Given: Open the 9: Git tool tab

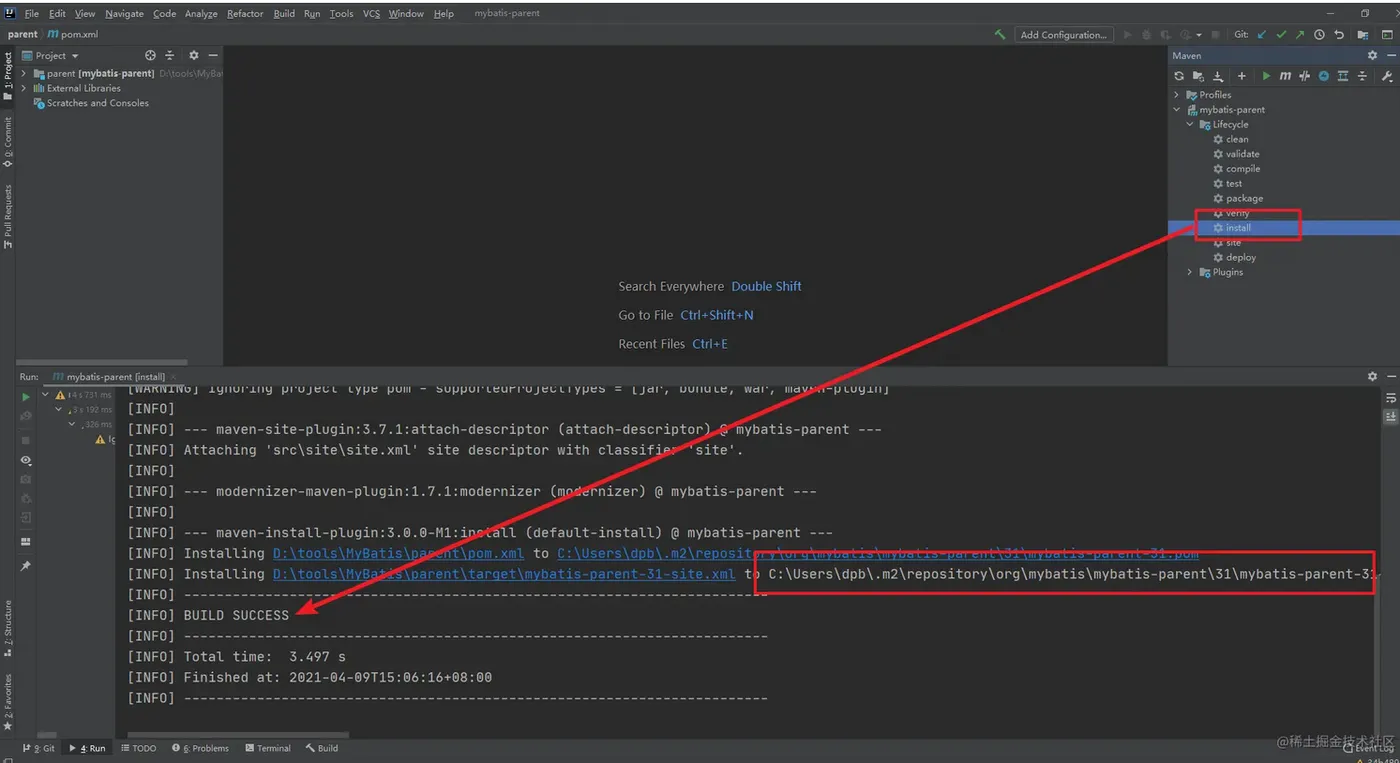Looking at the screenshot, I should click(39, 748).
